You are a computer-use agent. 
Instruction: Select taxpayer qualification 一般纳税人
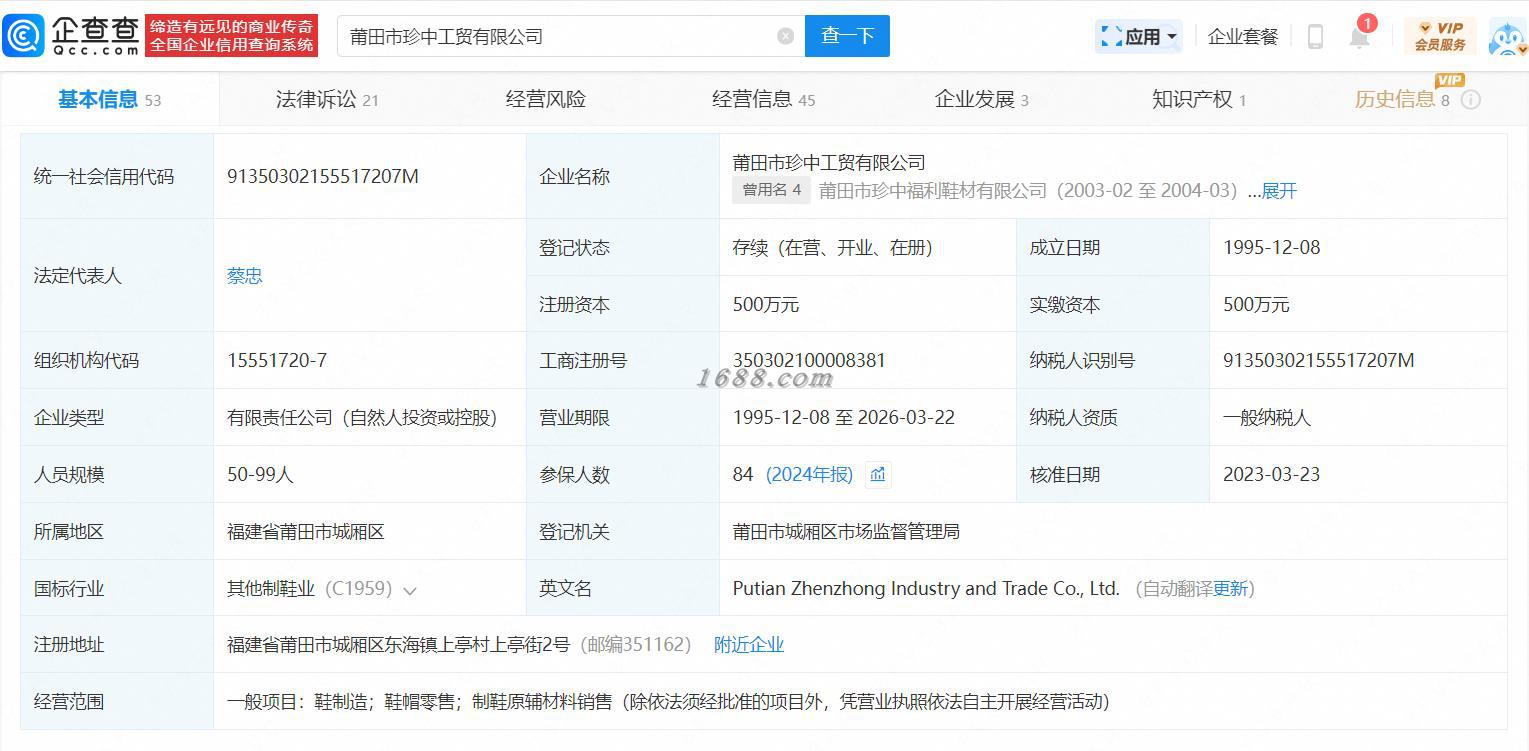(x=1267, y=417)
